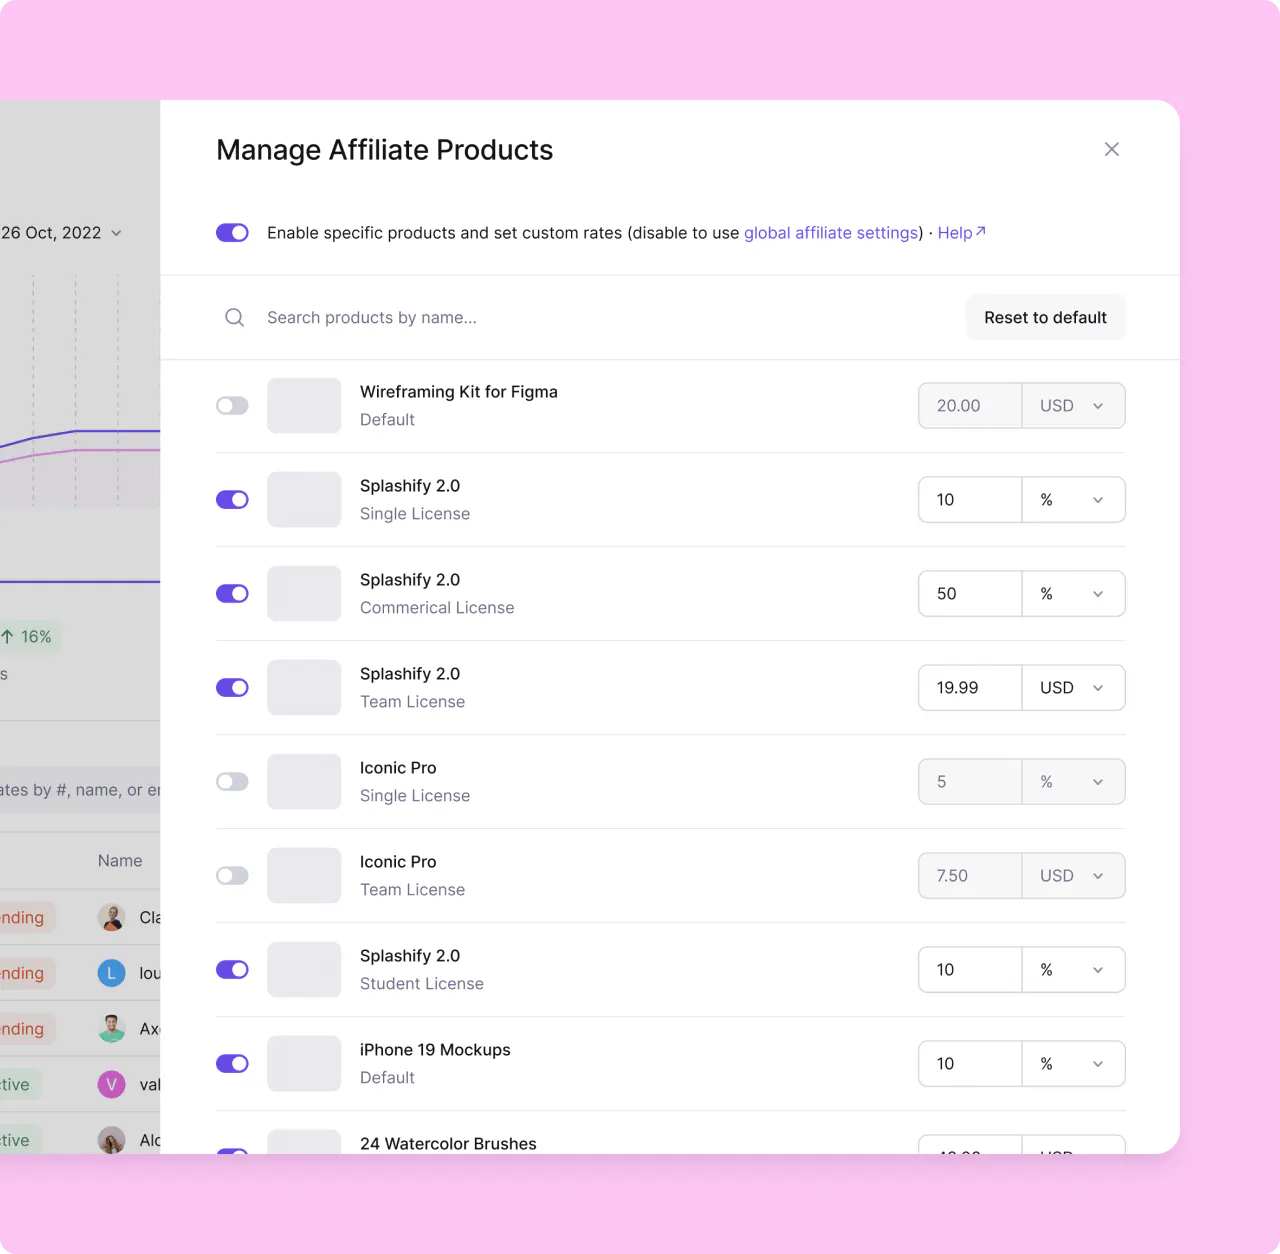The height and width of the screenshot is (1254, 1280).
Task: Click the pink 'V' avatar for val
Action: pos(111,1084)
